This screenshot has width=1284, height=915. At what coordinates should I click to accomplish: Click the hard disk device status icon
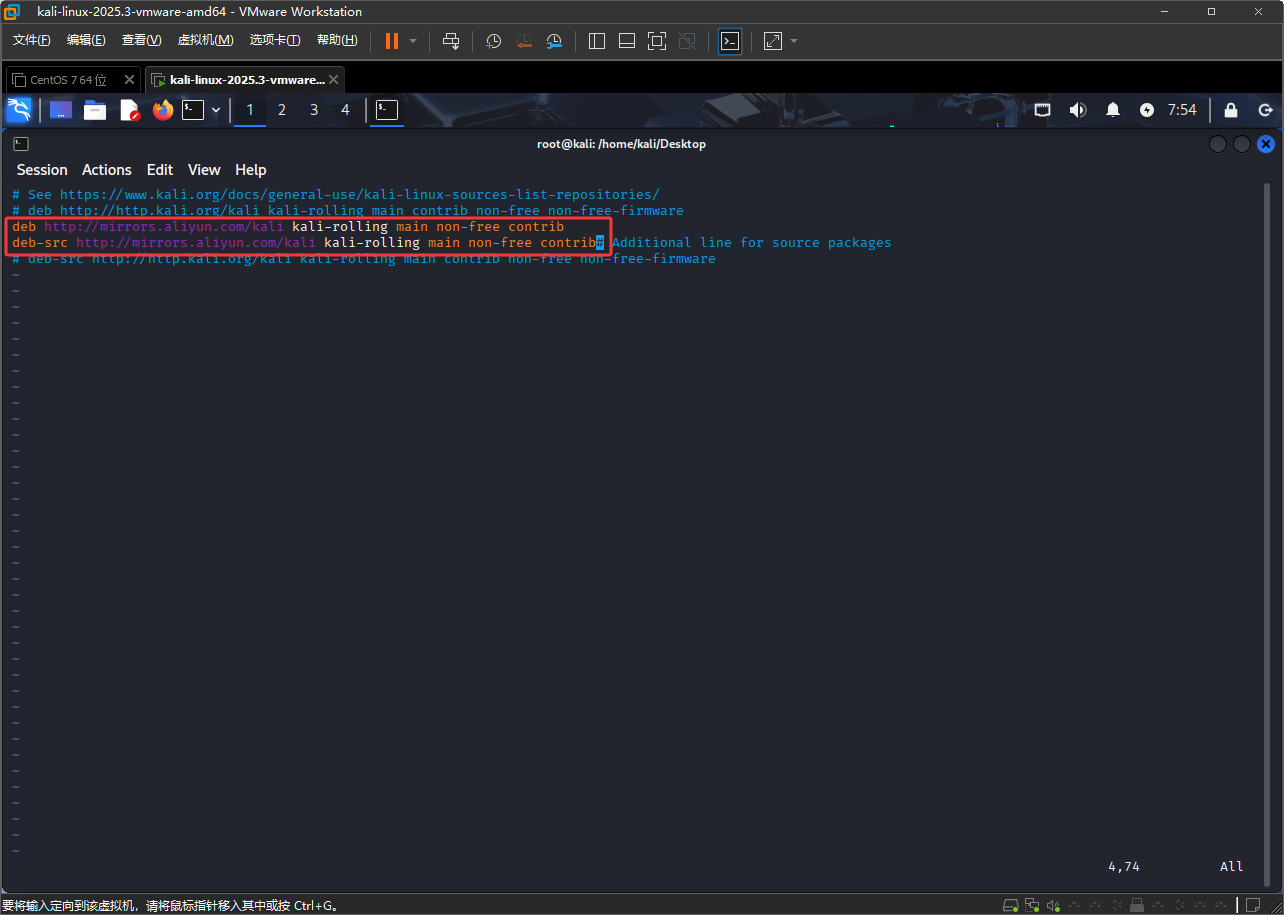point(1010,905)
